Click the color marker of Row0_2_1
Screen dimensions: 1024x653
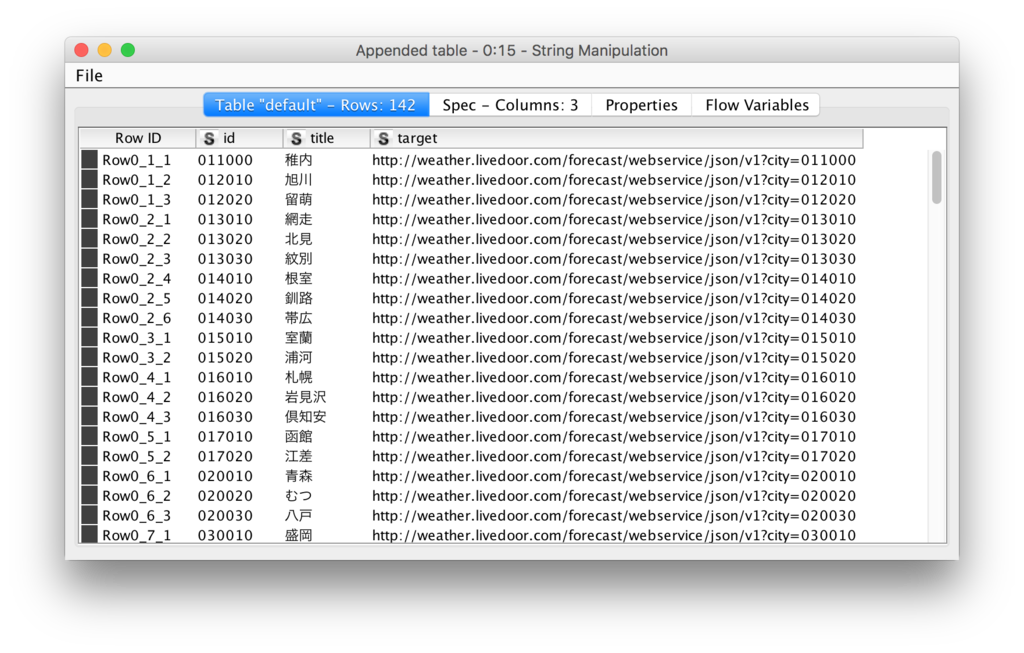pos(89,219)
